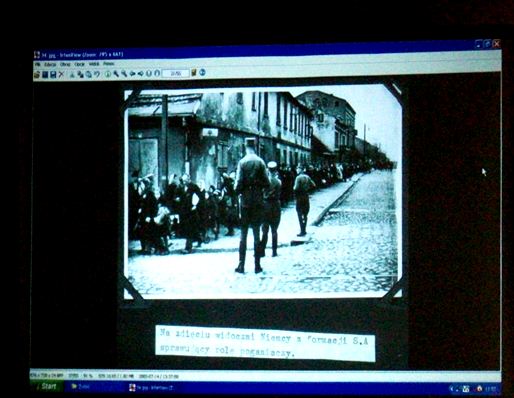This screenshot has width=514, height=398.
Task: Open the Pomoc menu
Action: click(109, 64)
